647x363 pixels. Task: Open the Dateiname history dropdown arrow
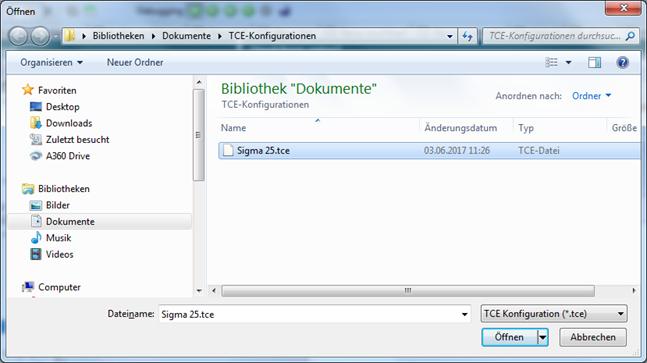pyautogui.click(x=465, y=314)
